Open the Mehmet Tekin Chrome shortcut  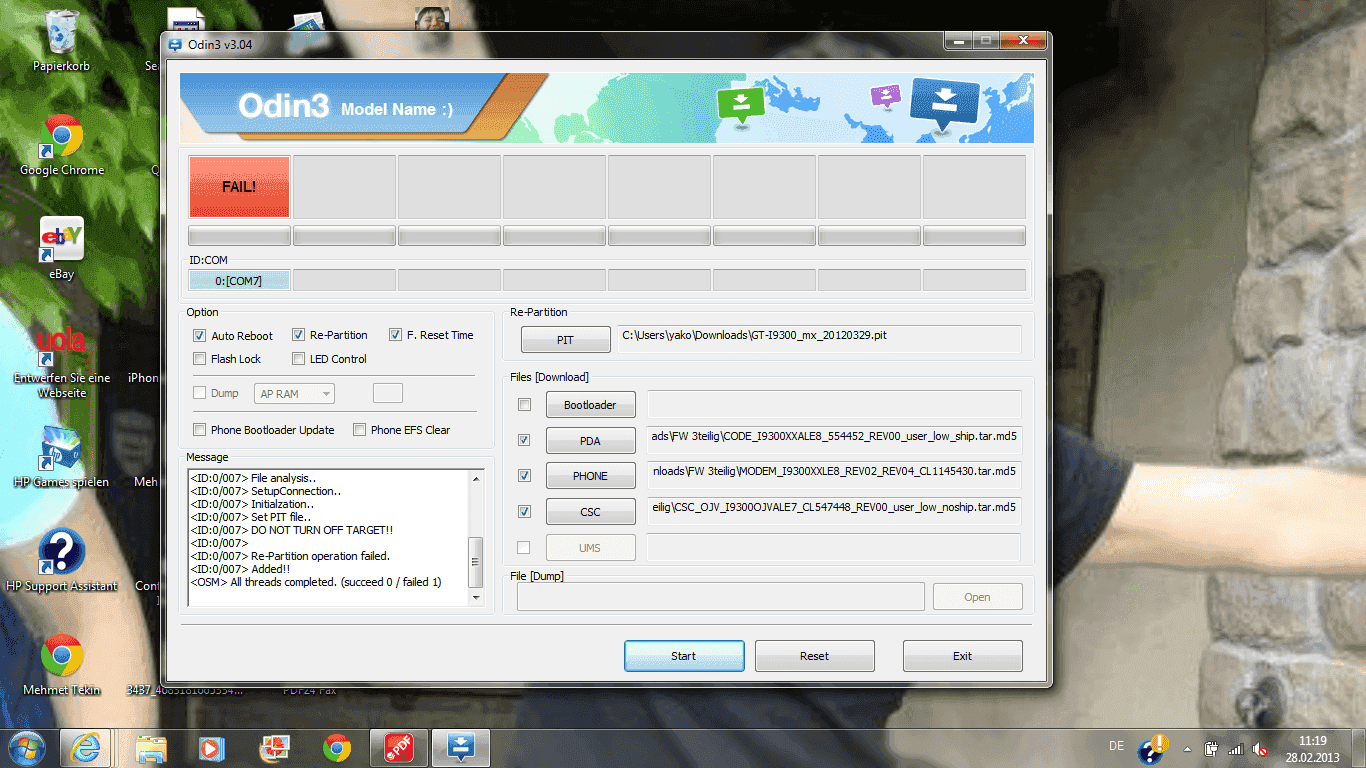point(61,664)
